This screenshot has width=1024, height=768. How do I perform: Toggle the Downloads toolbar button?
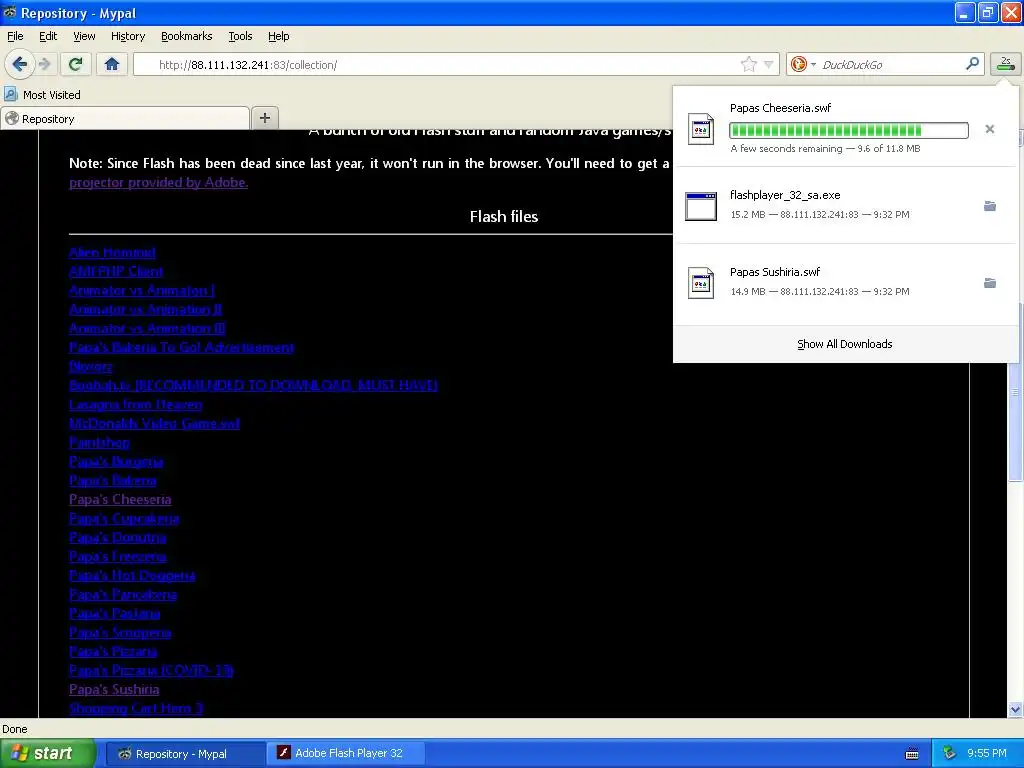(x=1006, y=64)
